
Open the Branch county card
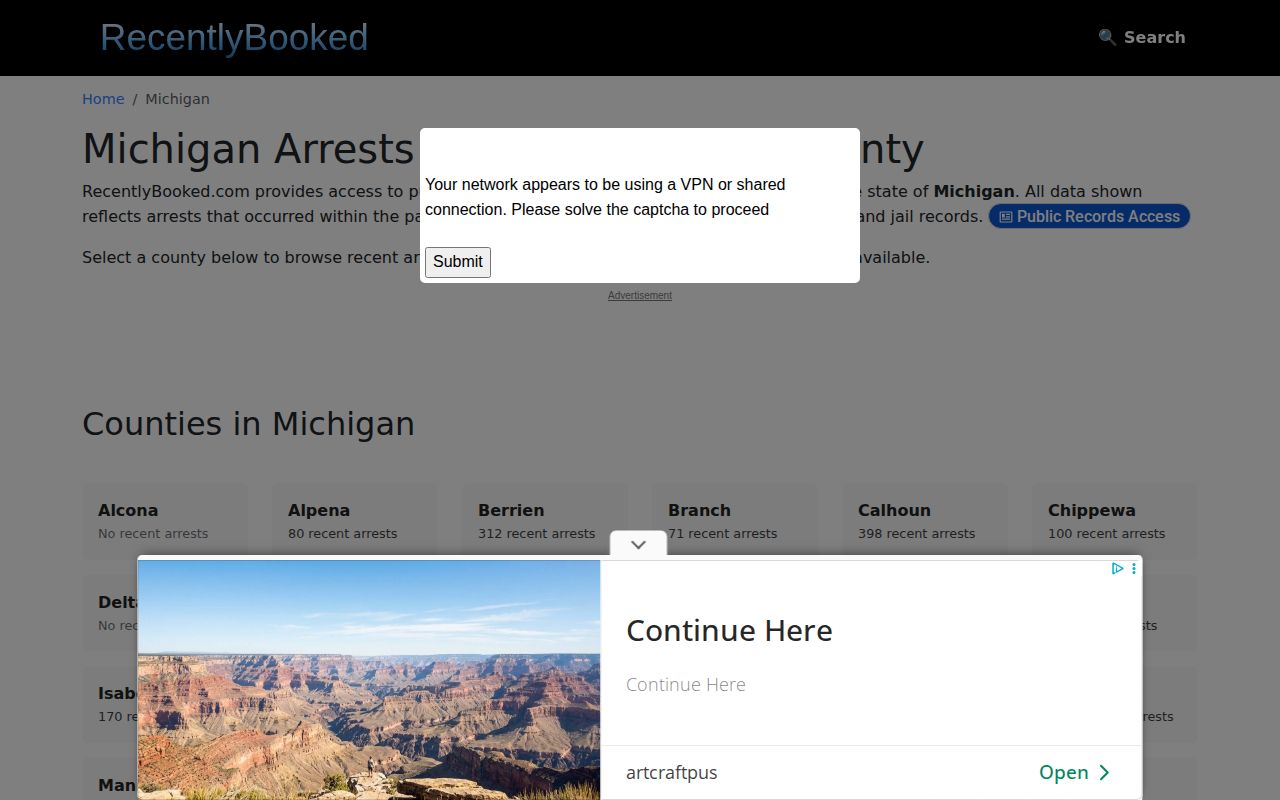(x=735, y=520)
